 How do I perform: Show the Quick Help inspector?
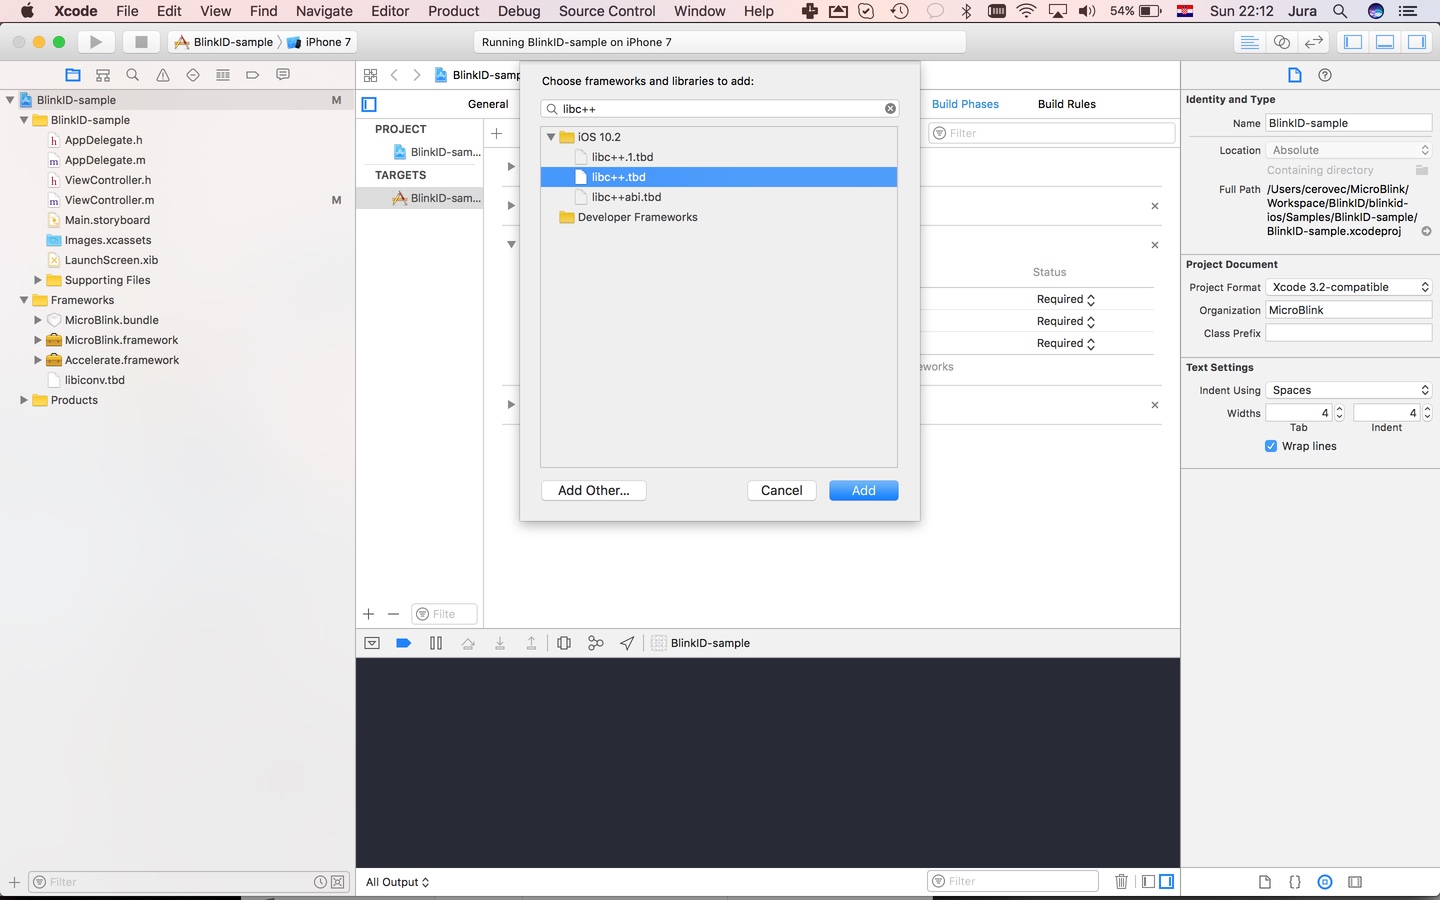[x=1325, y=75]
